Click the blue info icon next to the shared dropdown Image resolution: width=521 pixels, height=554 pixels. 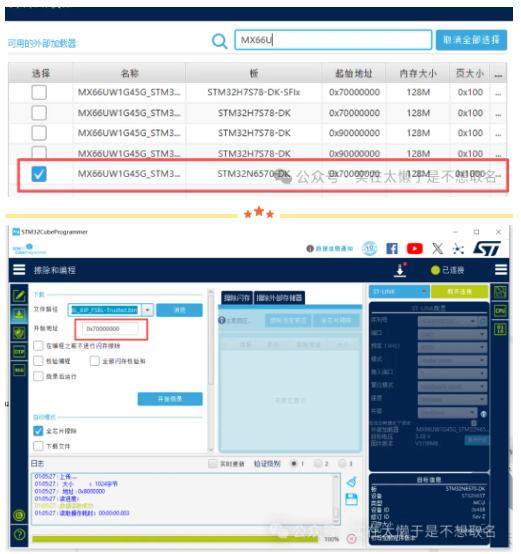[x=484, y=414]
